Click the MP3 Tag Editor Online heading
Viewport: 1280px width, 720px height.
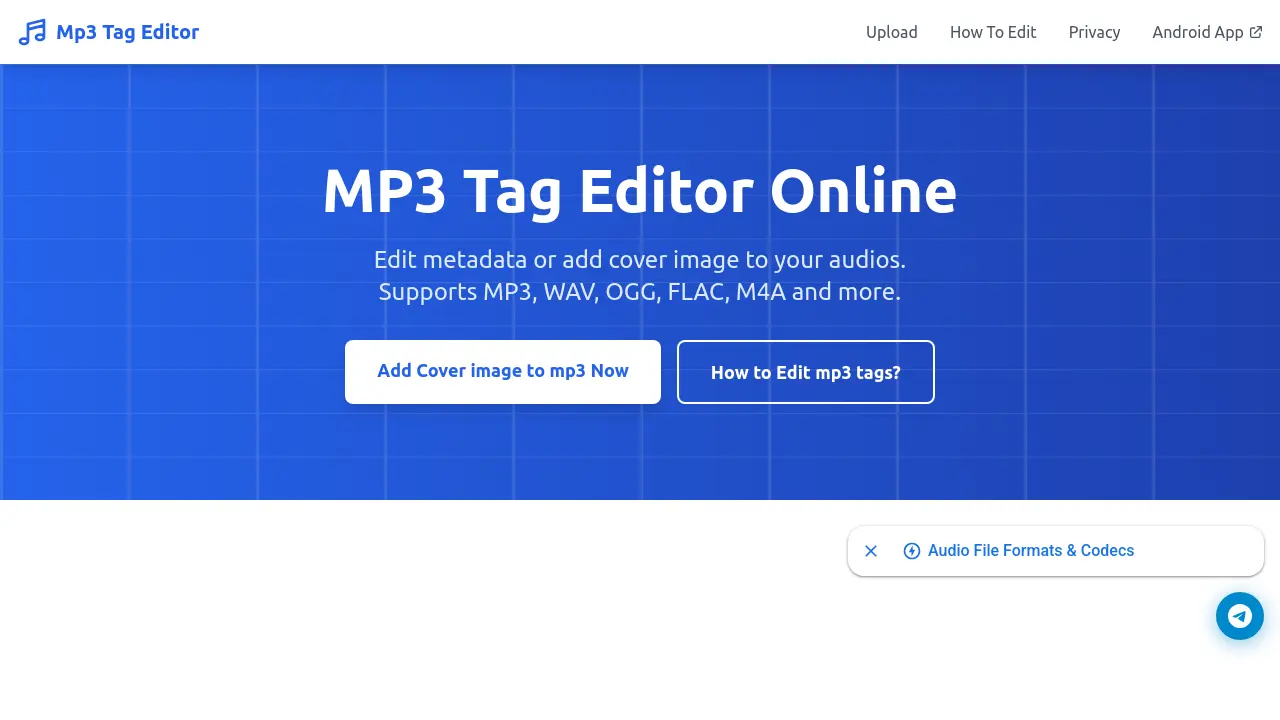point(640,190)
